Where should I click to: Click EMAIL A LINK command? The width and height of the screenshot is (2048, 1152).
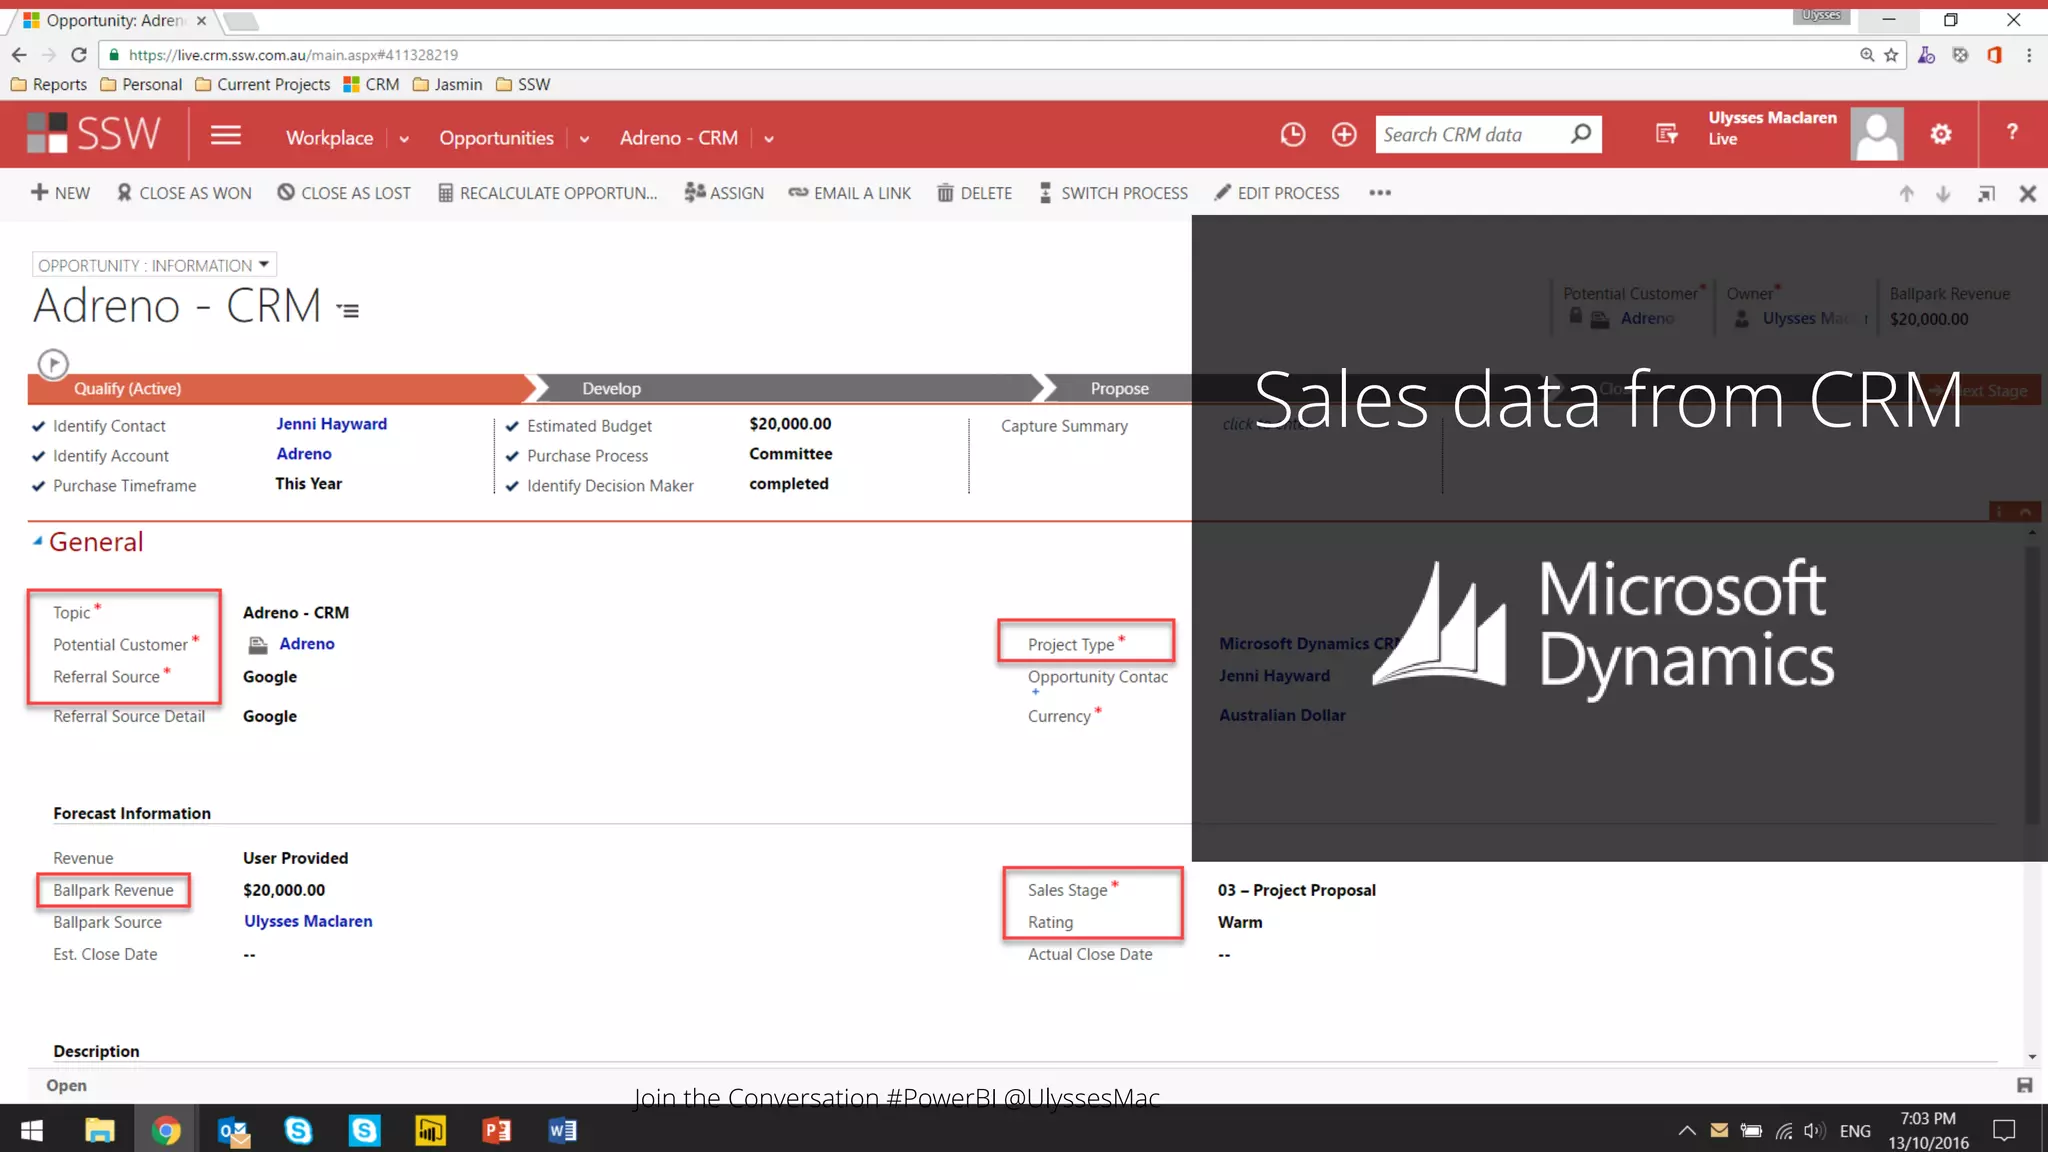tap(849, 193)
